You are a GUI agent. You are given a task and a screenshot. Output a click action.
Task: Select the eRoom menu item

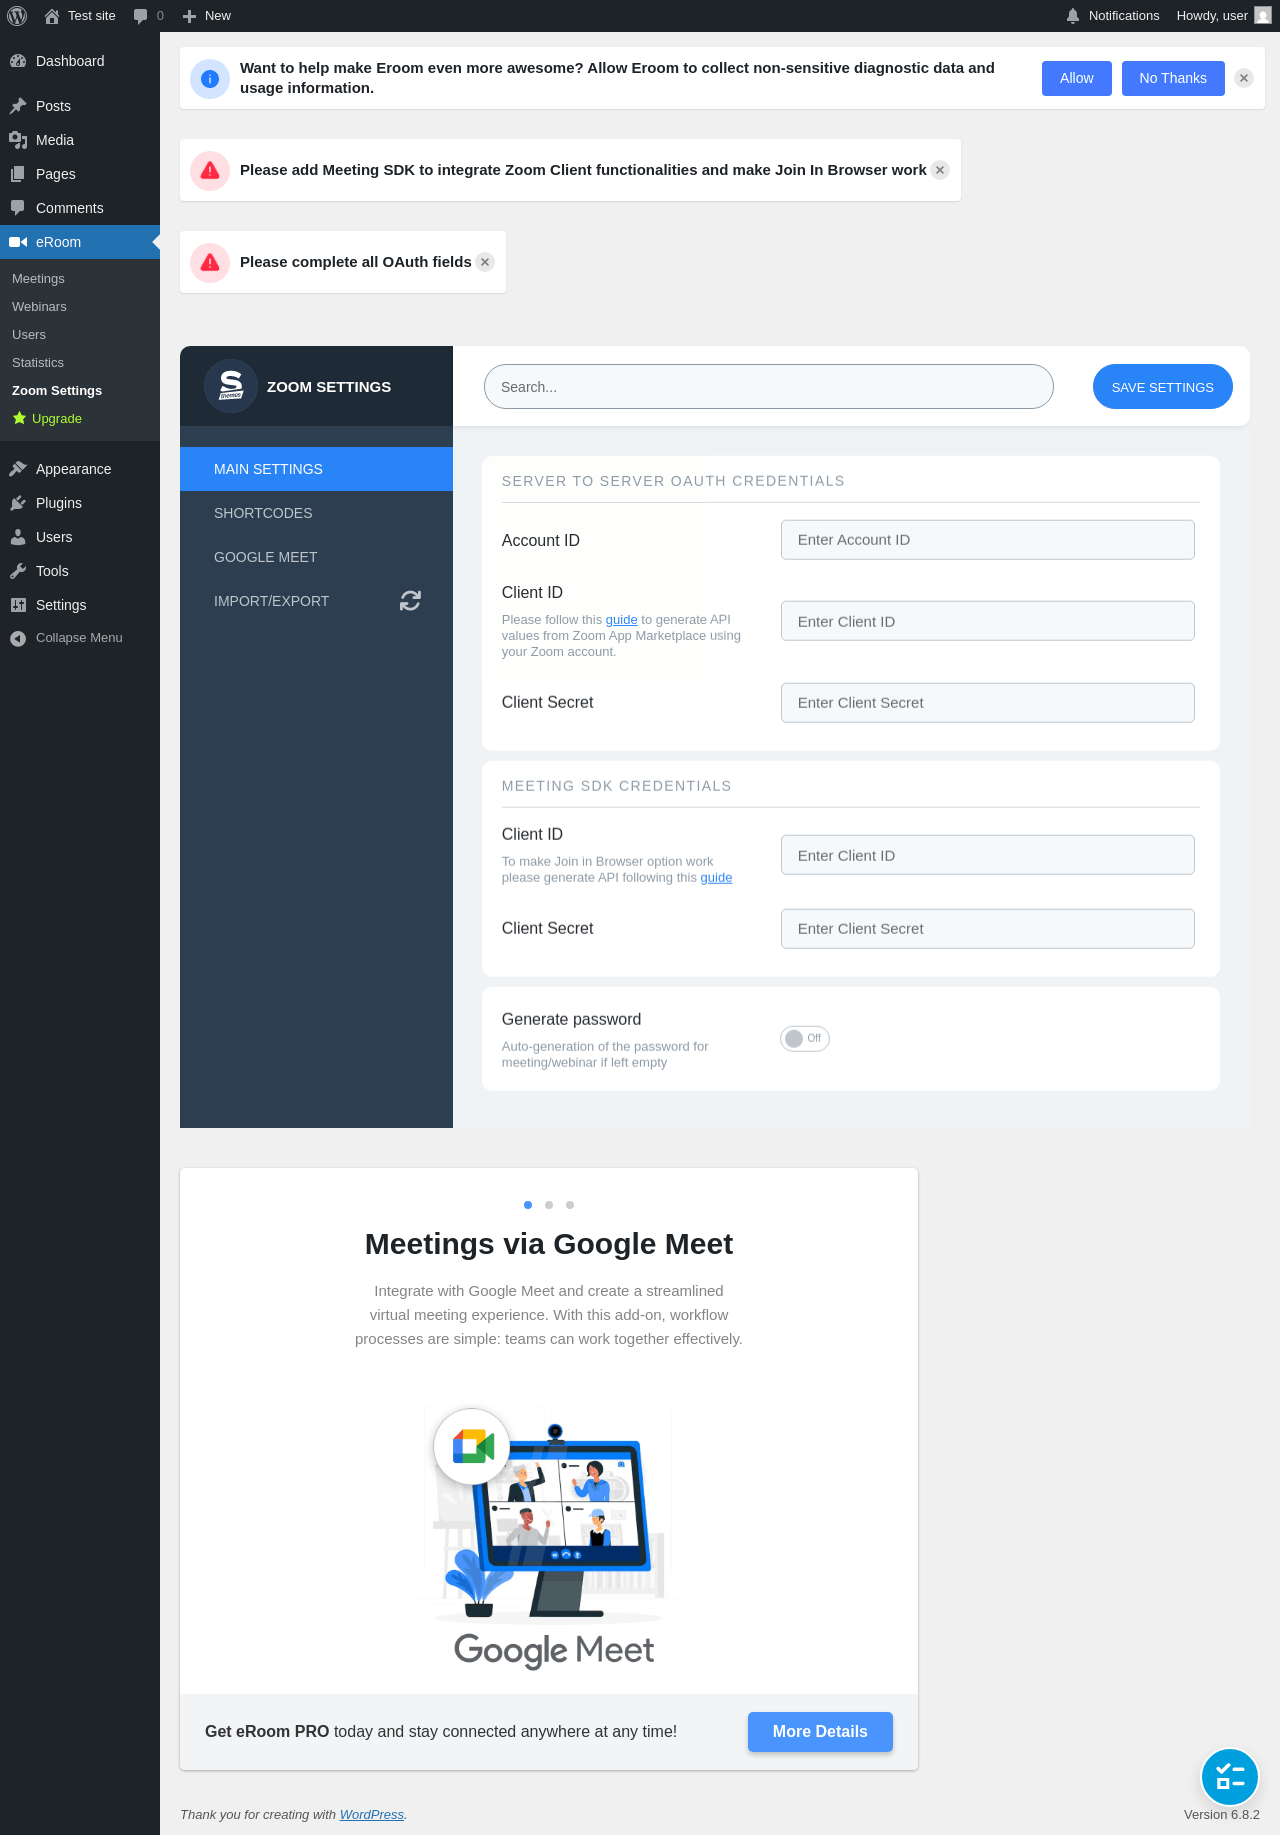[x=80, y=242]
